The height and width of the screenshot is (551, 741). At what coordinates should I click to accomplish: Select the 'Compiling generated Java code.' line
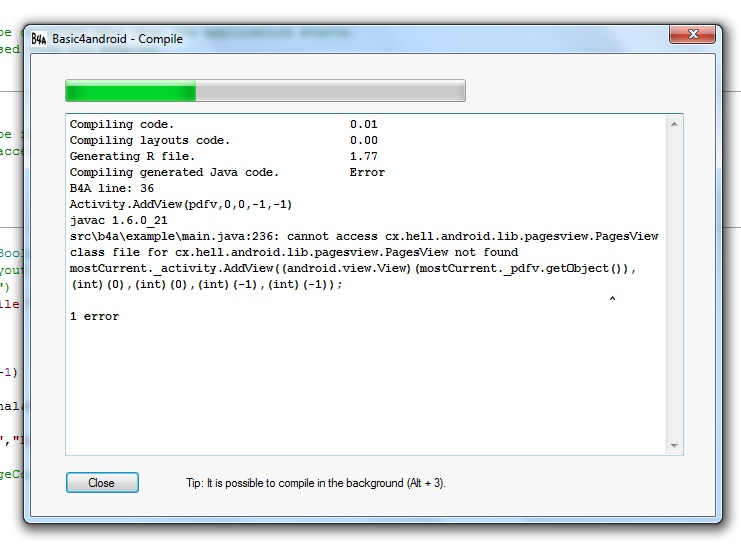174,172
